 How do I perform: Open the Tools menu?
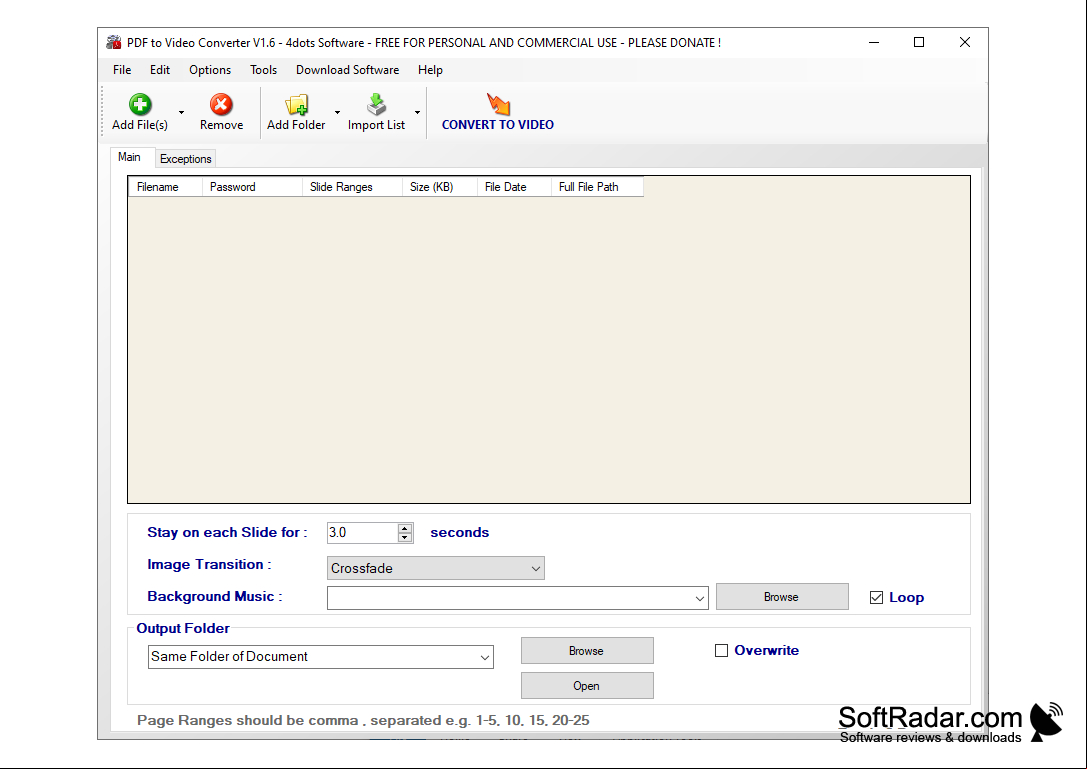[263, 70]
